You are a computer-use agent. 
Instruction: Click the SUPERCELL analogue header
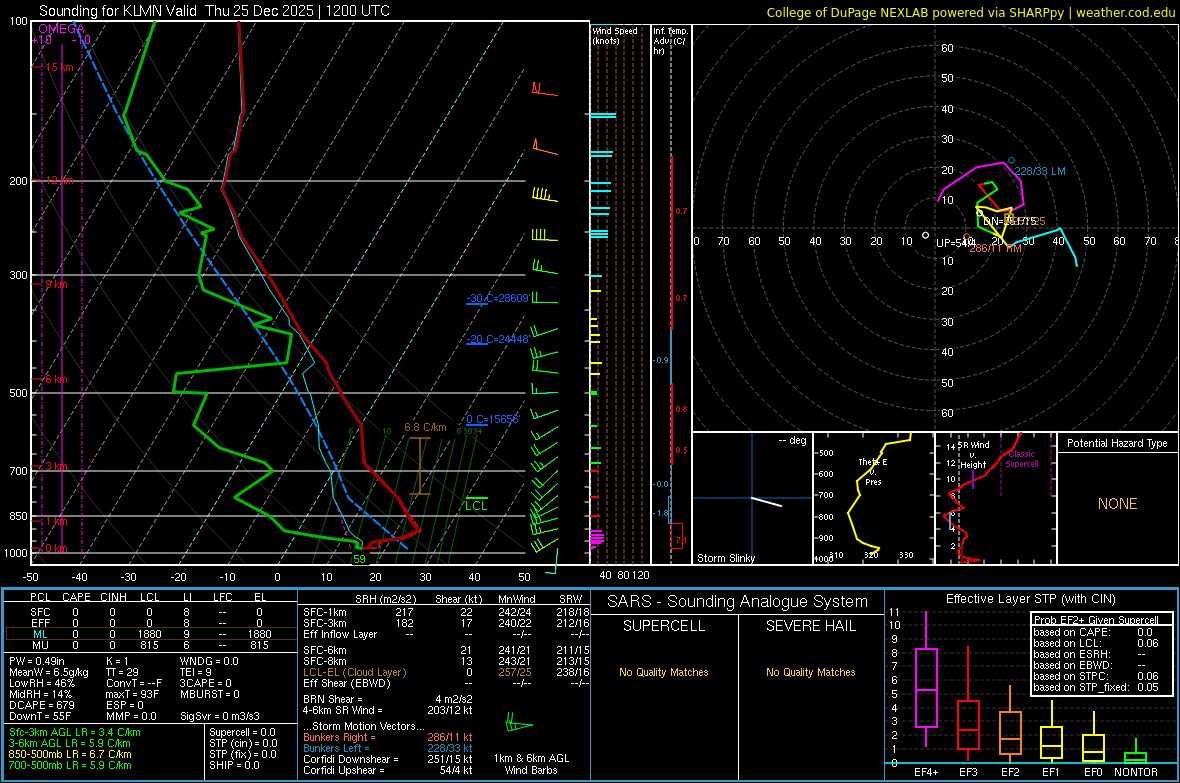pos(664,626)
